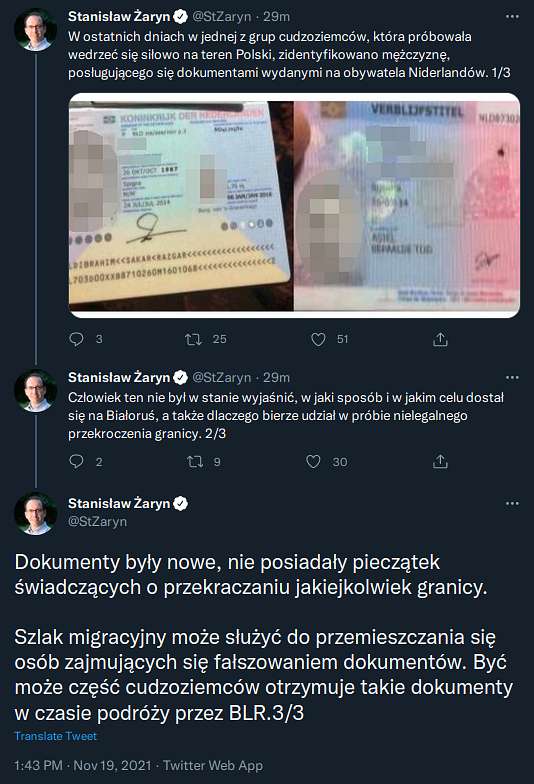Screen dimensions: 534x784
Task: Retweet the second tweet with 9 retweets
Action: (194, 462)
